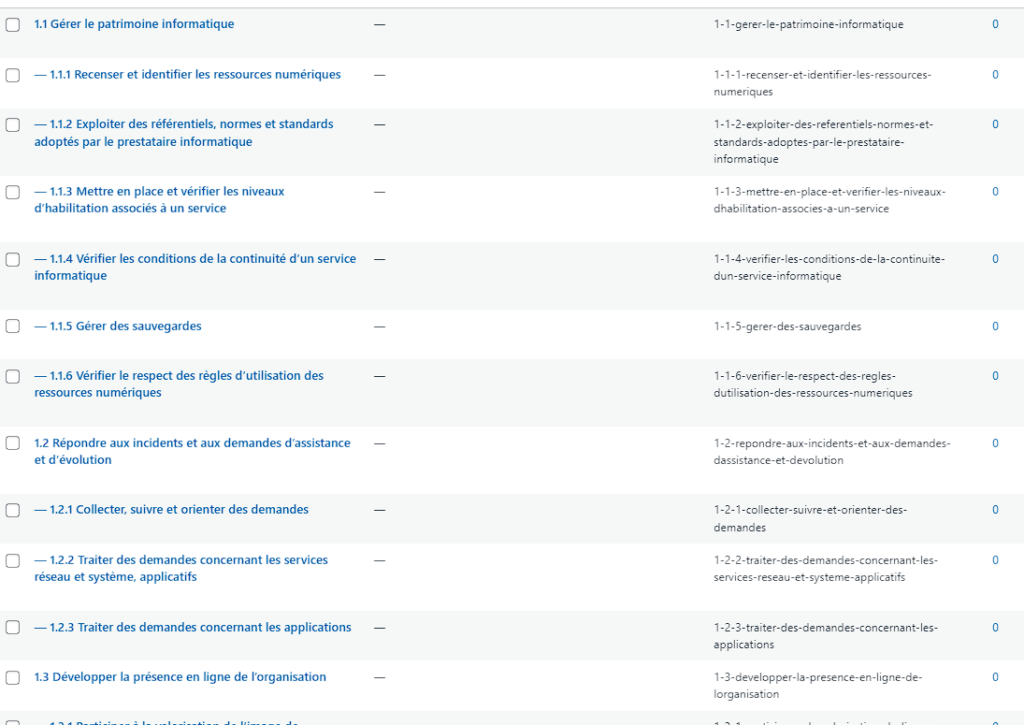Click the count number in the 1.1.5 row

click(995, 326)
